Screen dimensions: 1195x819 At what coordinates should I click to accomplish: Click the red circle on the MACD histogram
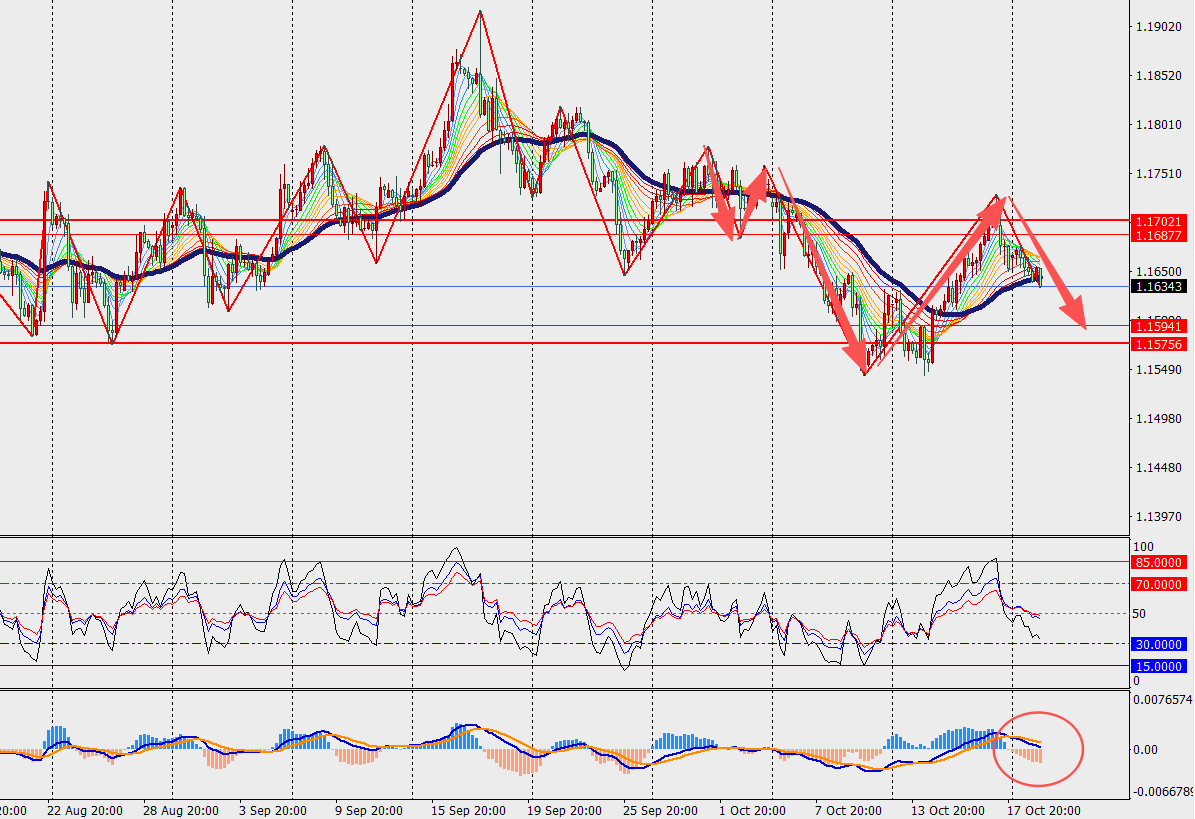click(1038, 747)
